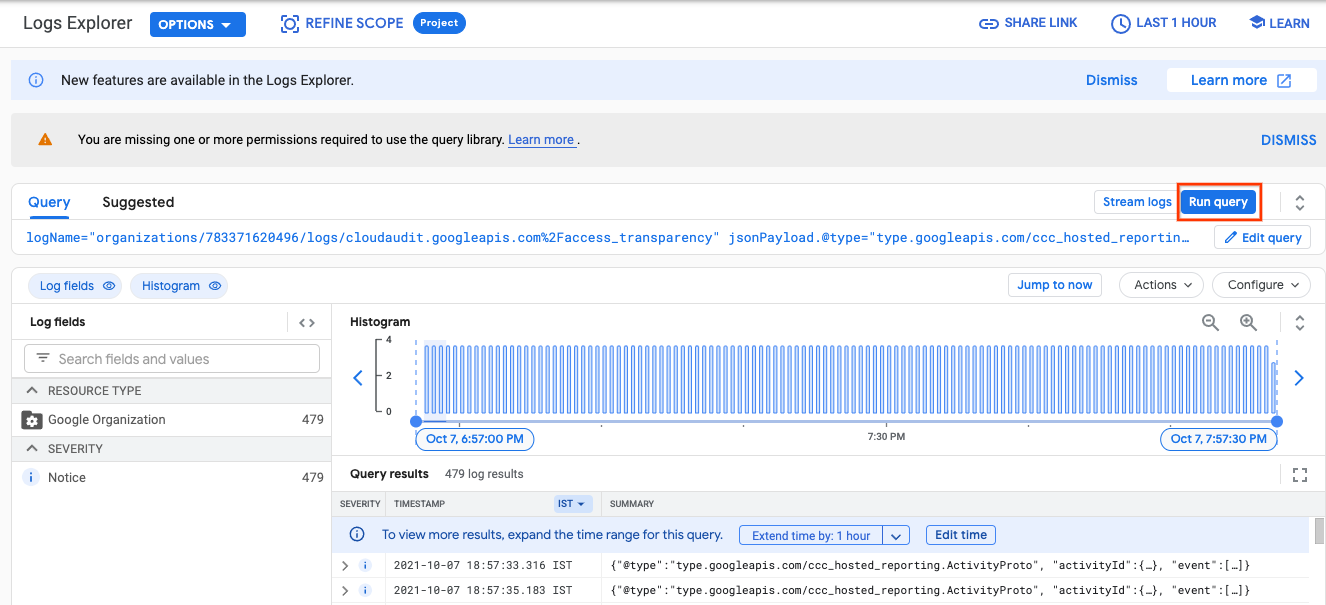This screenshot has height=605, width=1326.
Task: Zoom in the histogram with magnifier icon
Action: (1248, 322)
